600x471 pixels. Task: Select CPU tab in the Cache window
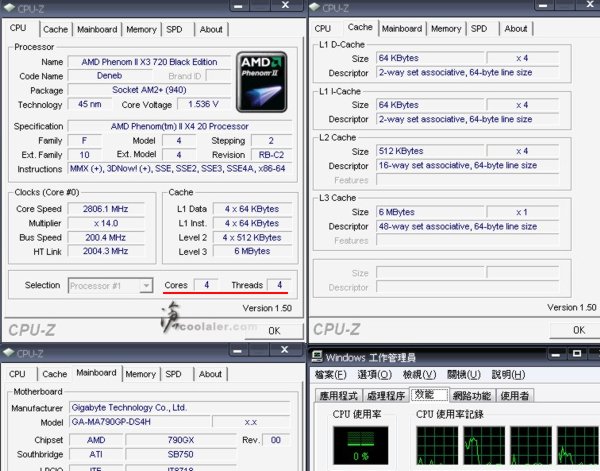[x=323, y=29]
